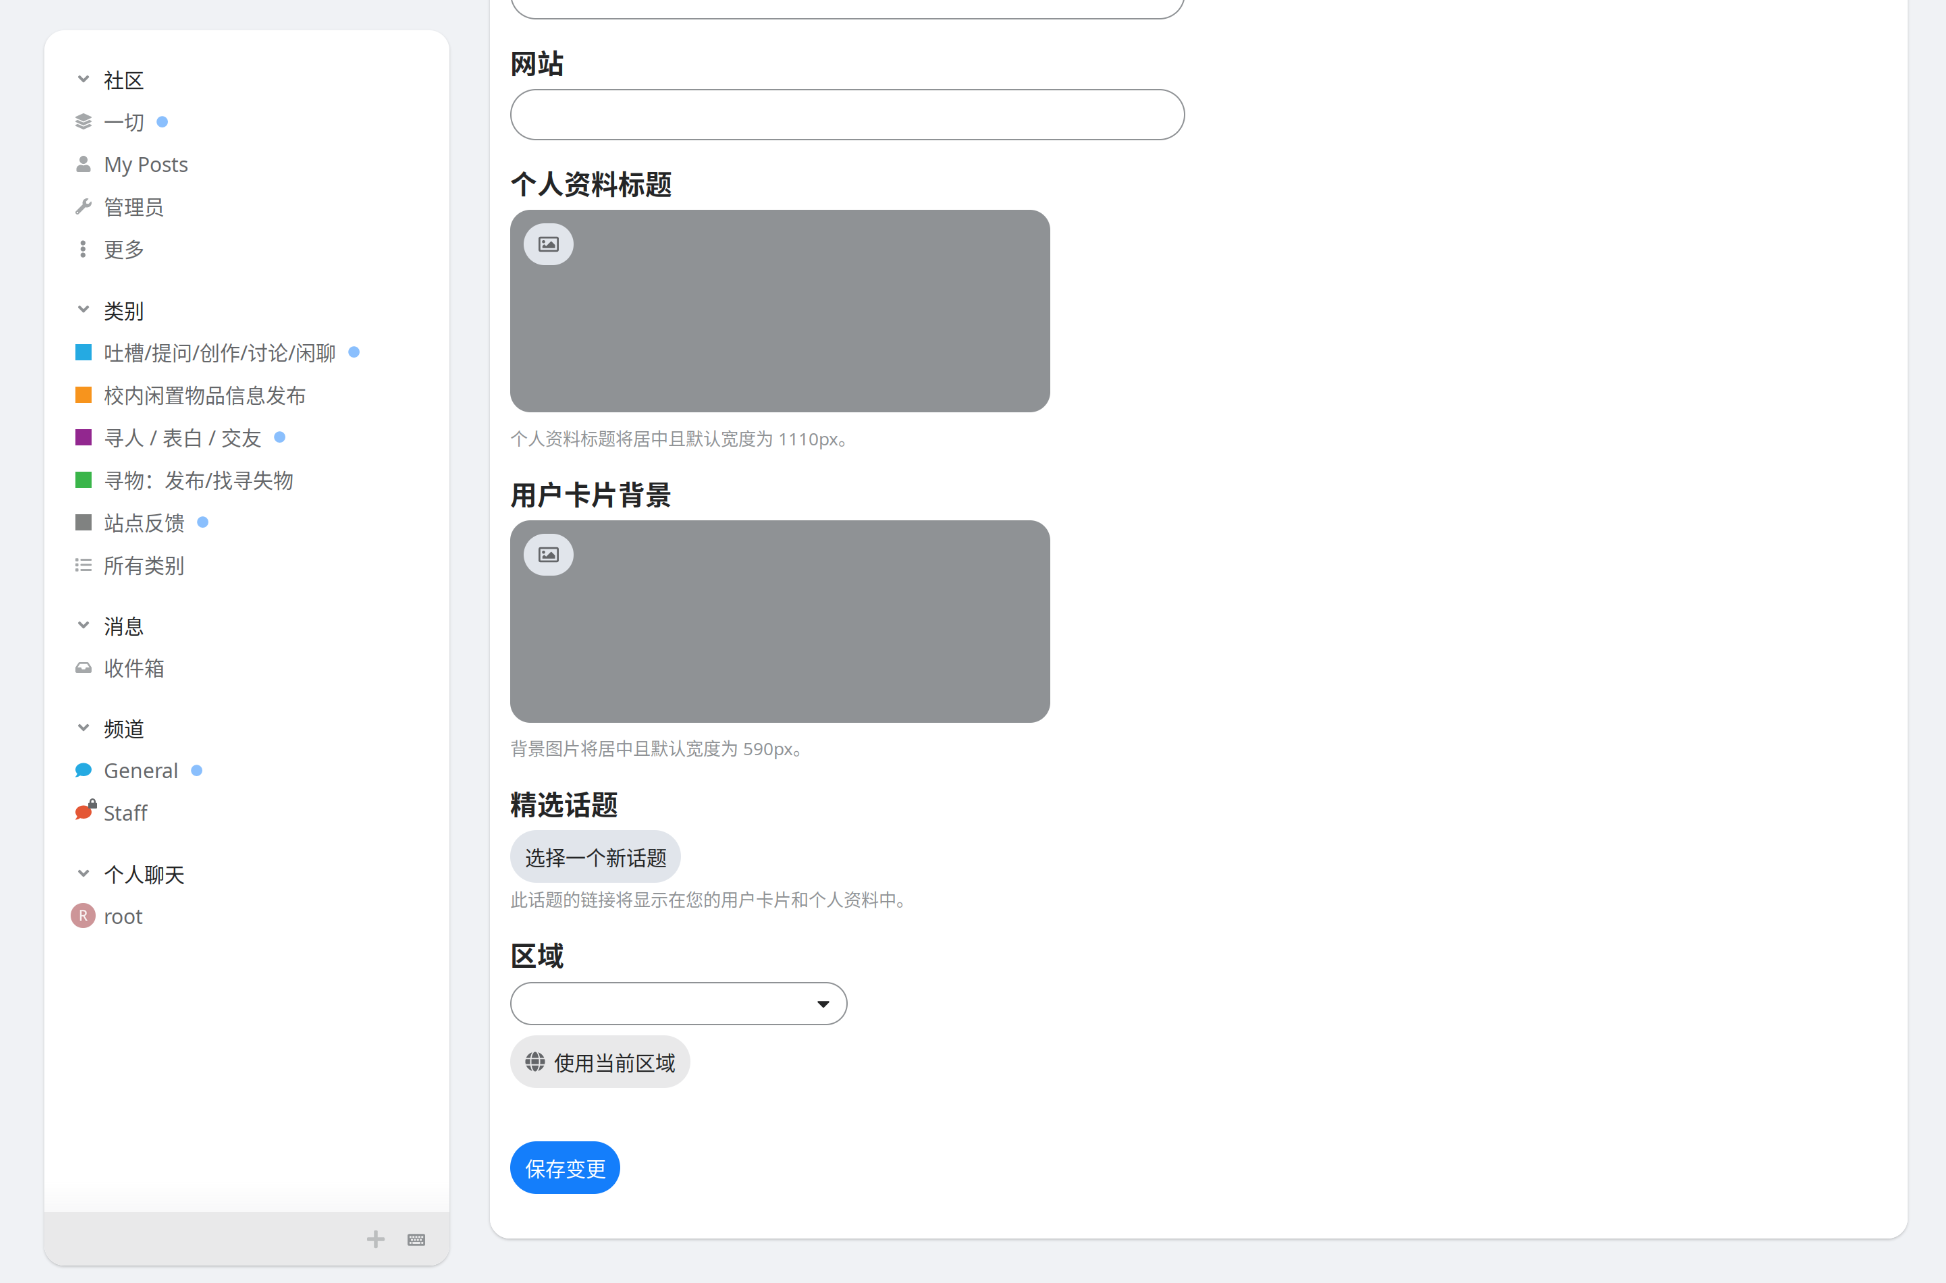Select the orange 校内闲置物品信息发布 category

(x=204, y=396)
